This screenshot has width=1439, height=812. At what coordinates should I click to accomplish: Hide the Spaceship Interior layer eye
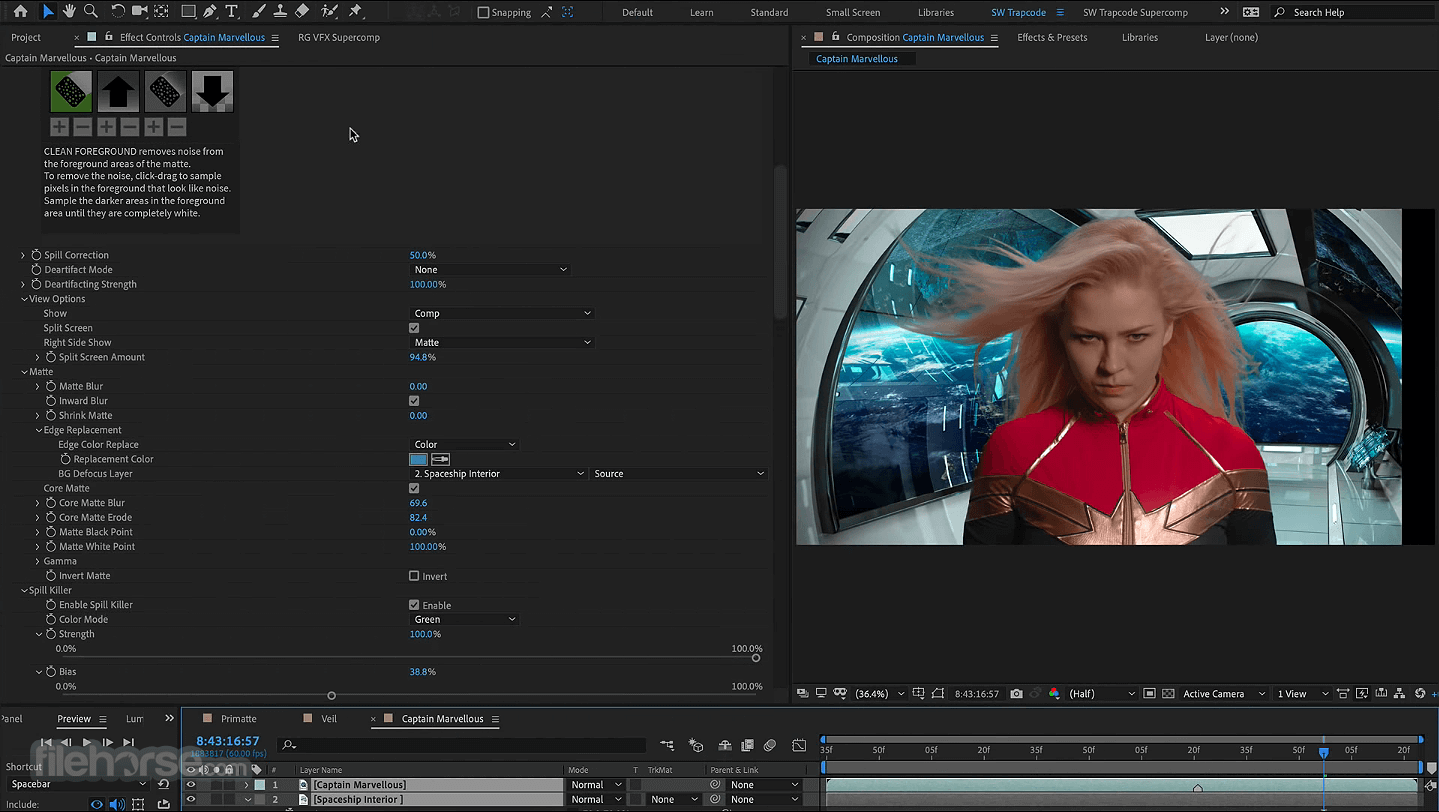pos(190,799)
